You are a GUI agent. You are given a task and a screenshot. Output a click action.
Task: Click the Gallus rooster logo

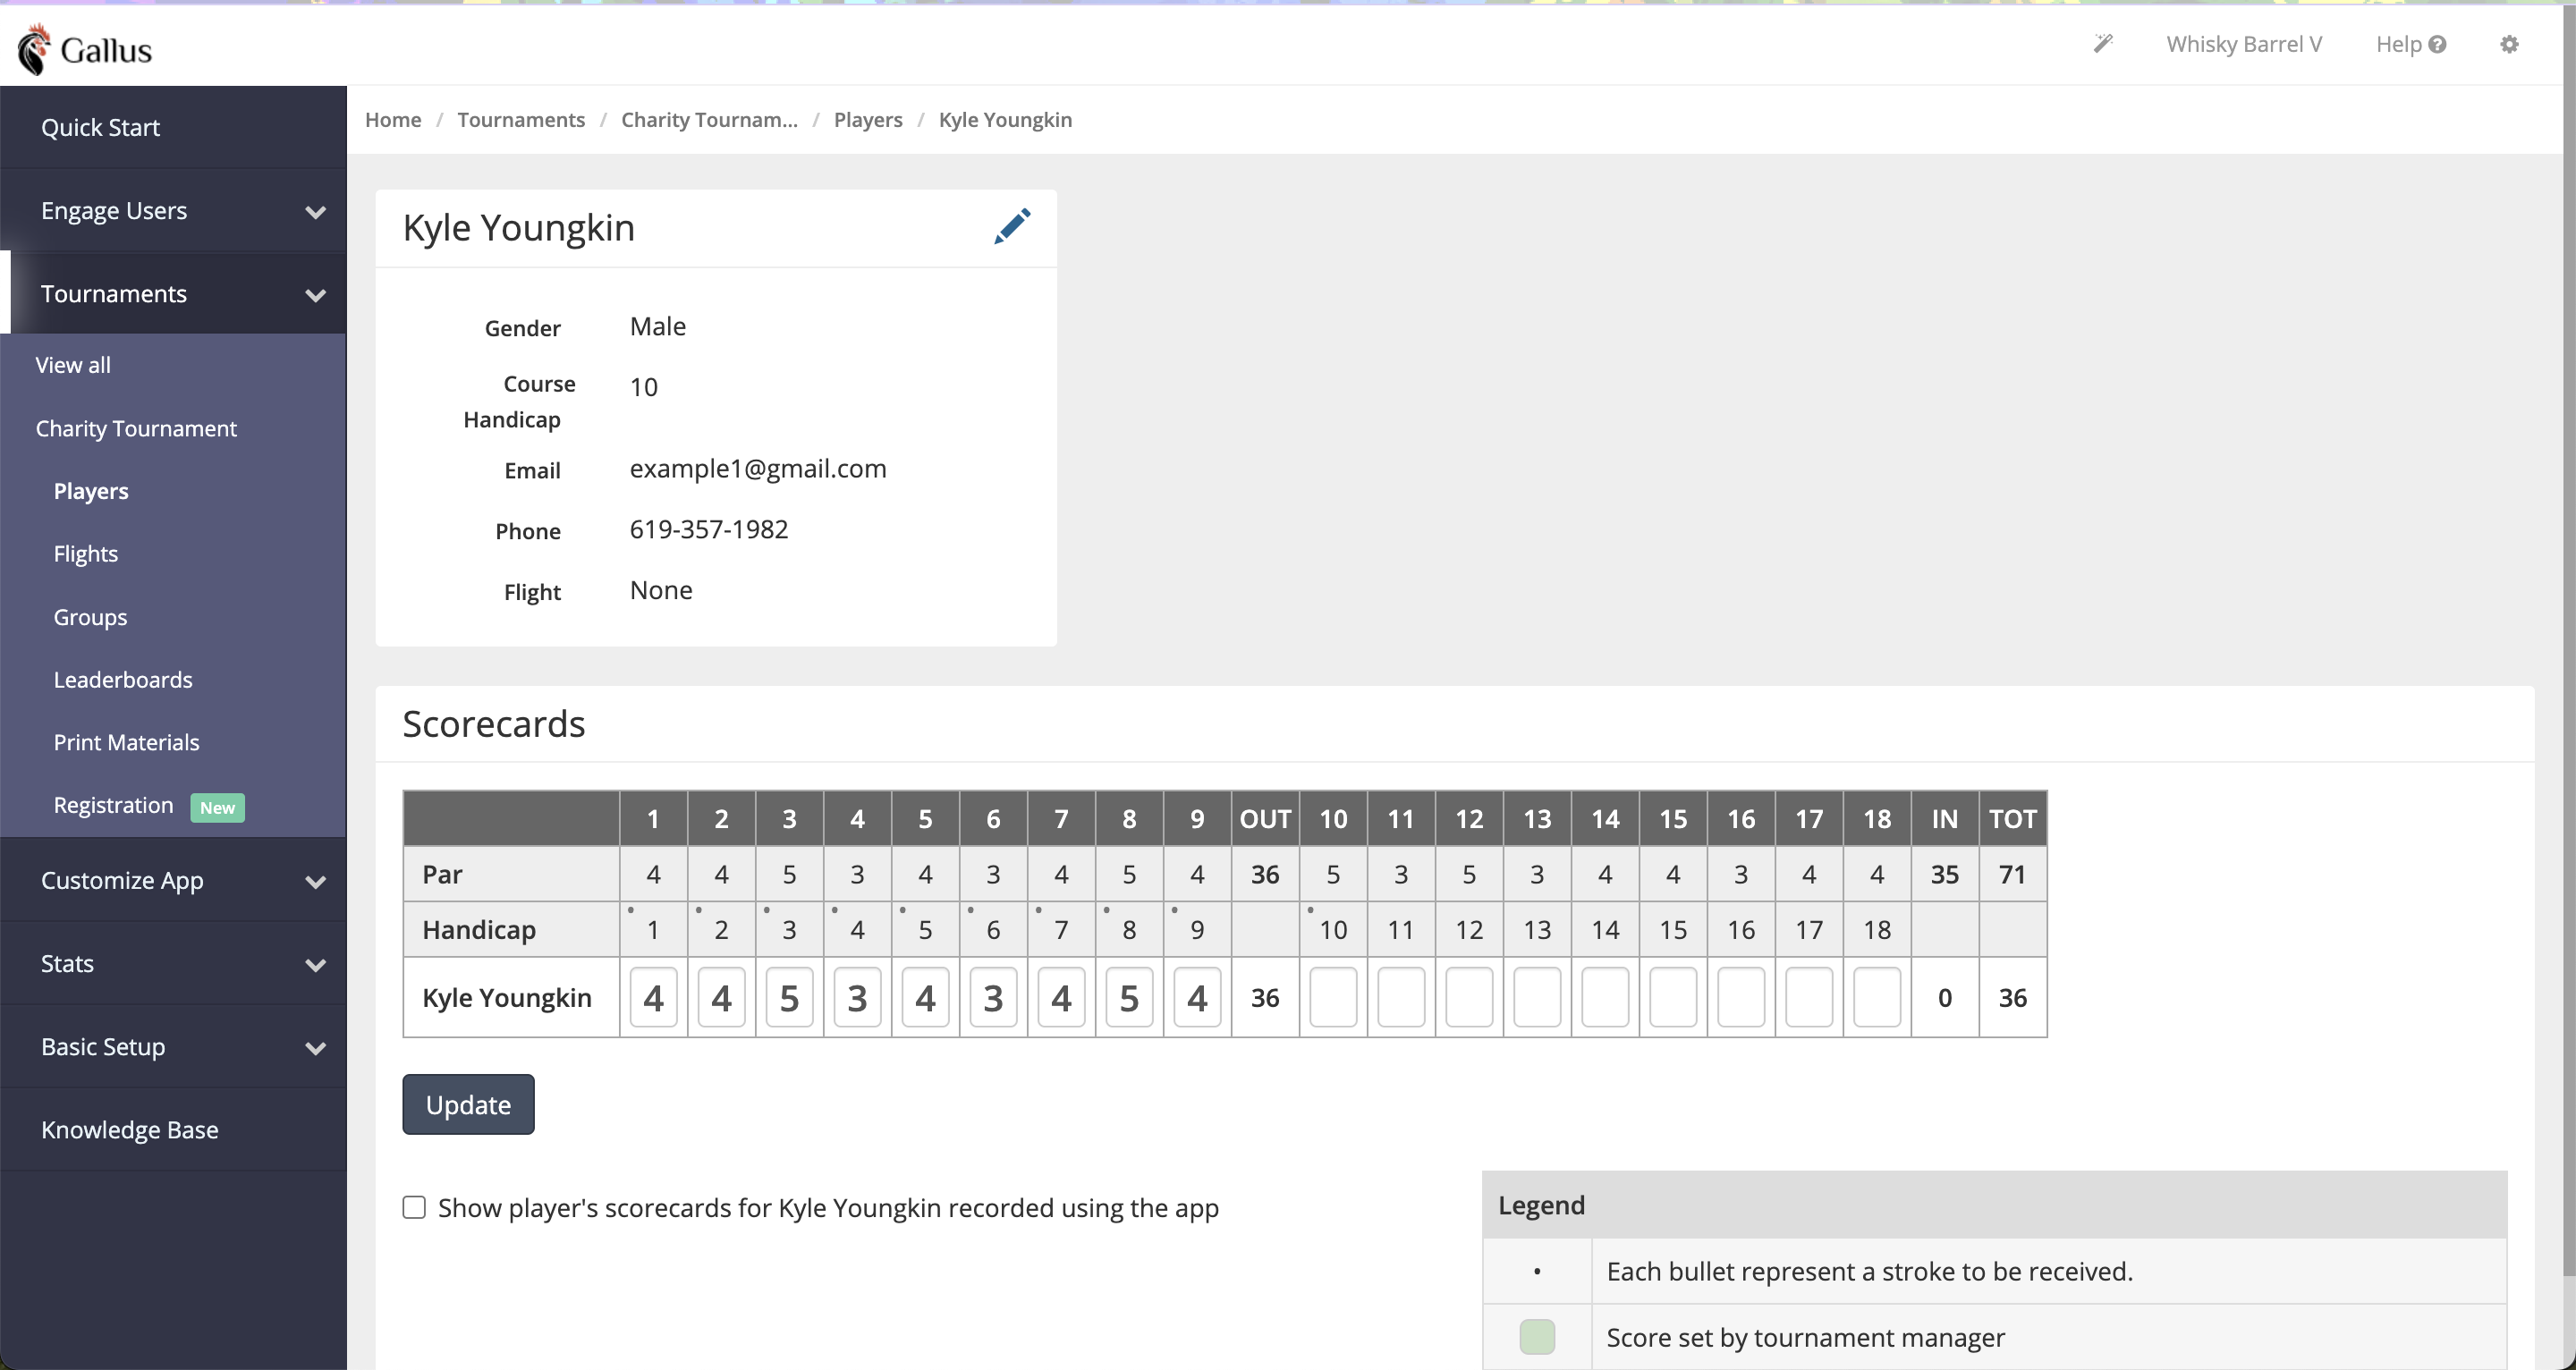pos(34,48)
